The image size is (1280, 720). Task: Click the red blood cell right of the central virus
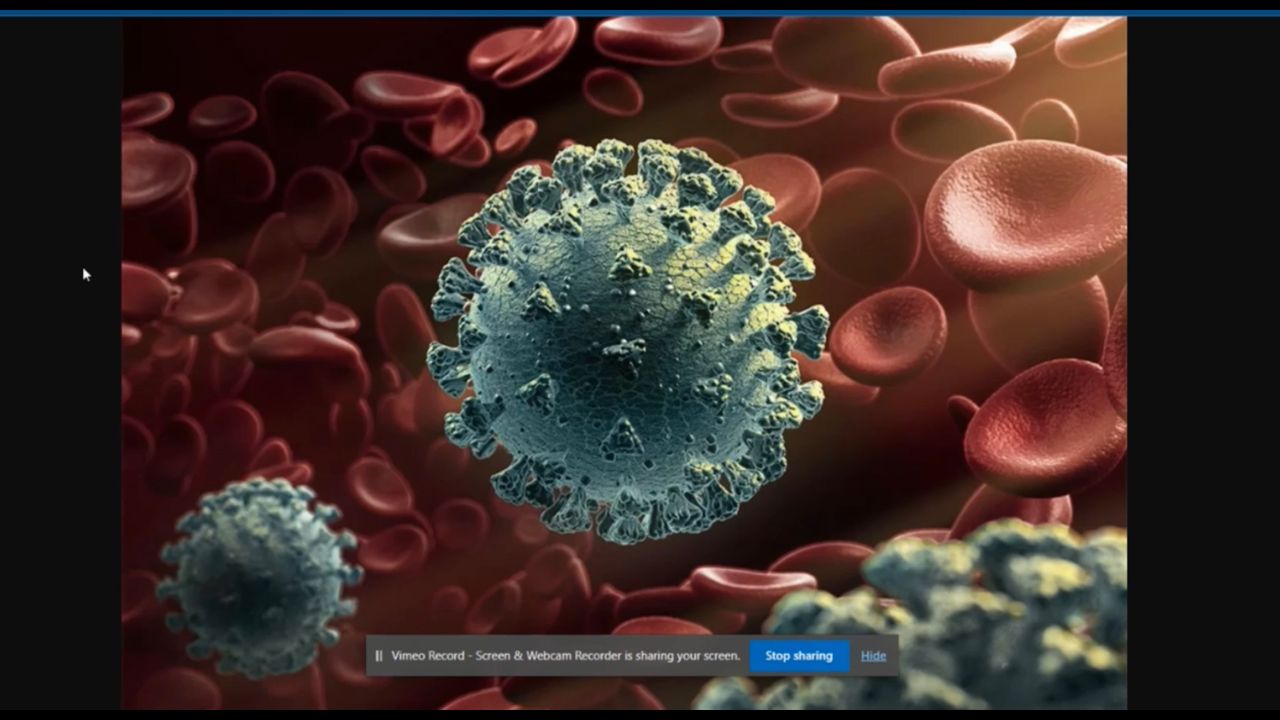click(888, 335)
